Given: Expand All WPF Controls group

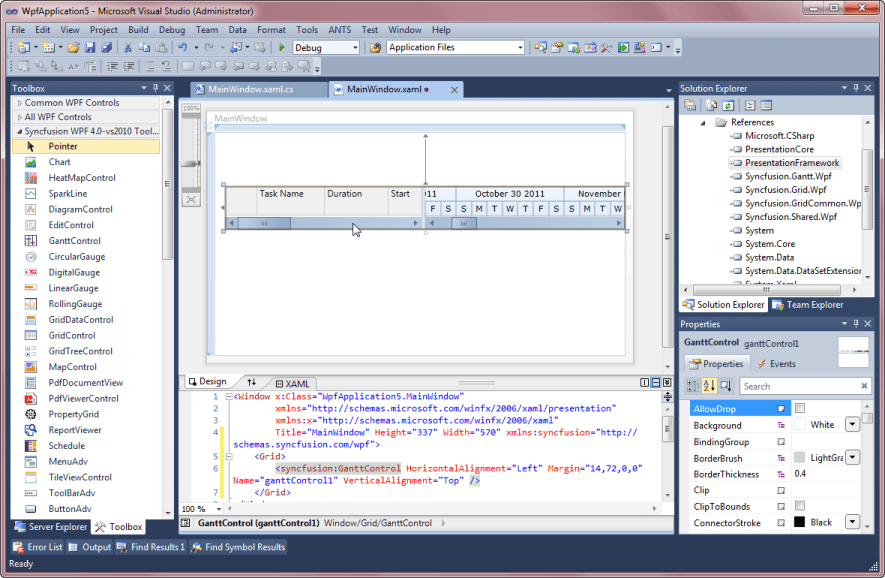Looking at the screenshot, I should click(20, 117).
